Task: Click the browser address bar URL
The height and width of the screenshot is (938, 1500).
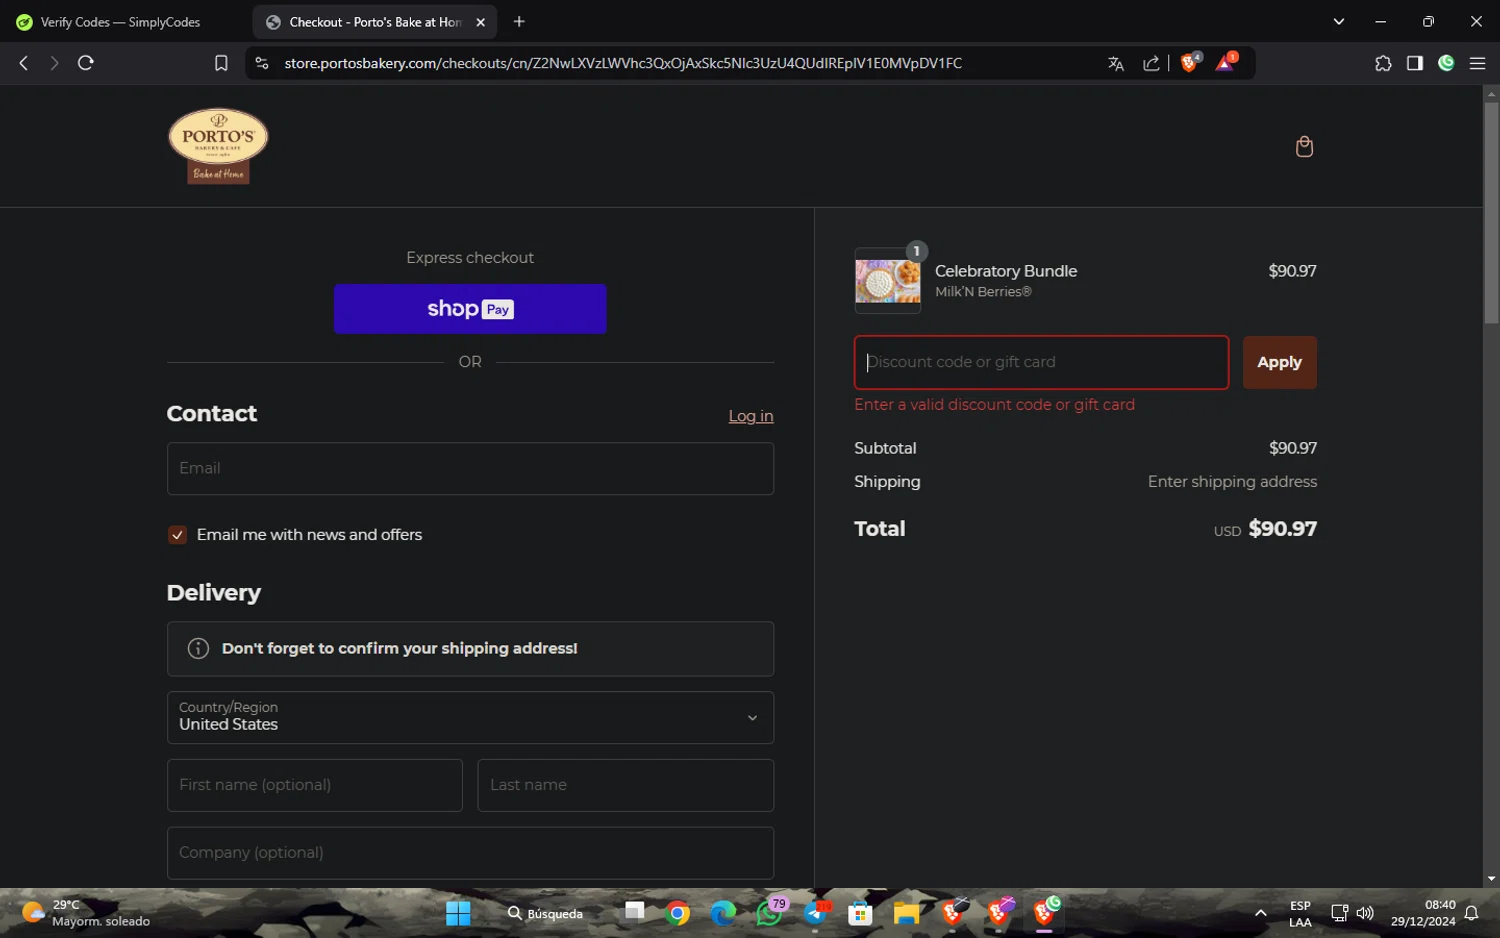Action: 623,63
